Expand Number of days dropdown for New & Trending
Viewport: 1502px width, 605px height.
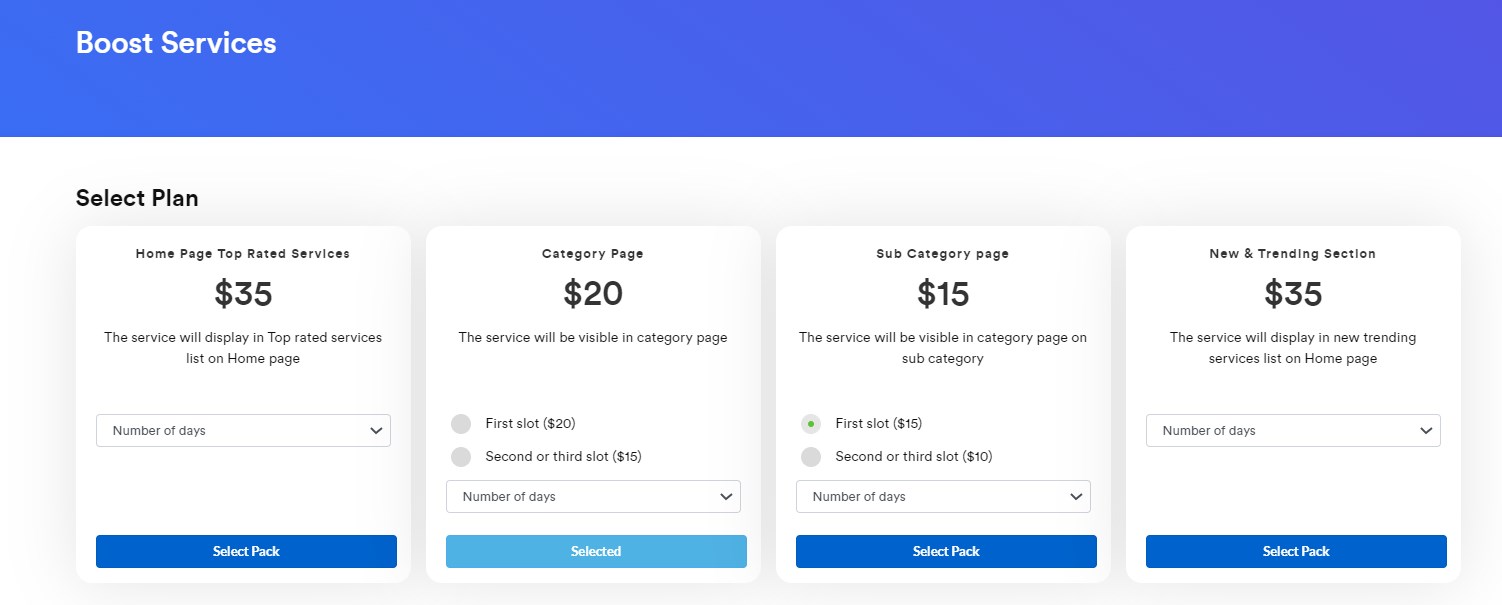(1293, 431)
